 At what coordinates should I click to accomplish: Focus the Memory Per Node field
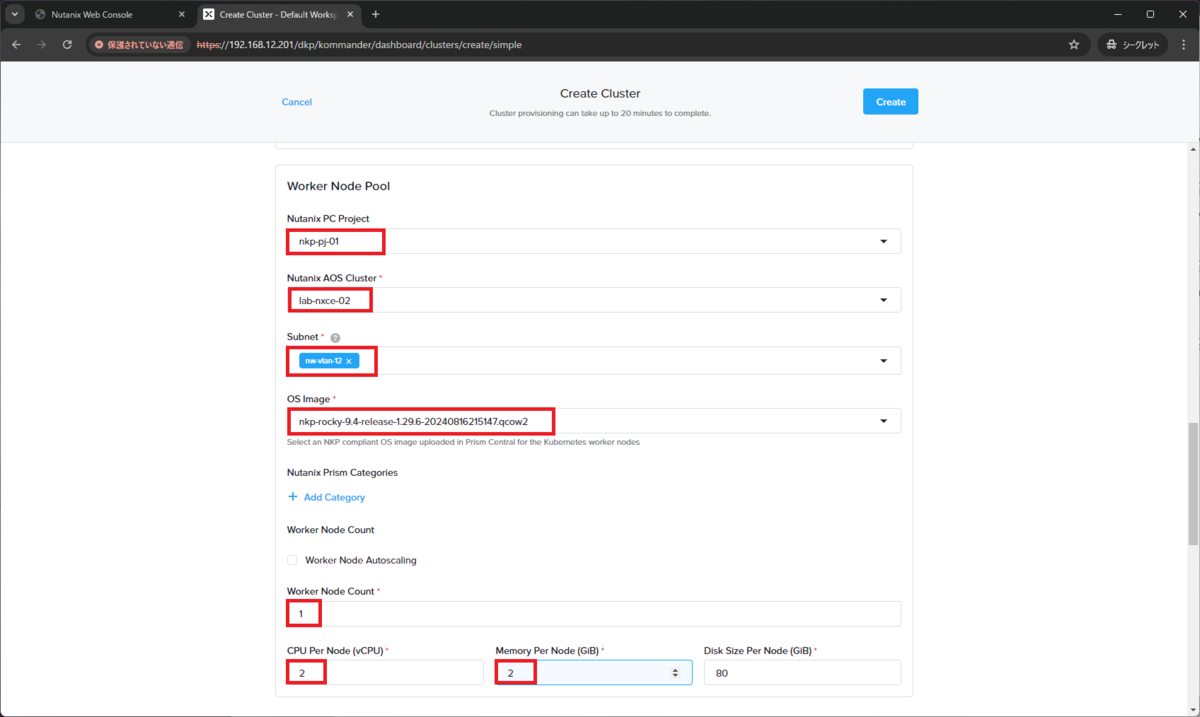(x=594, y=673)
